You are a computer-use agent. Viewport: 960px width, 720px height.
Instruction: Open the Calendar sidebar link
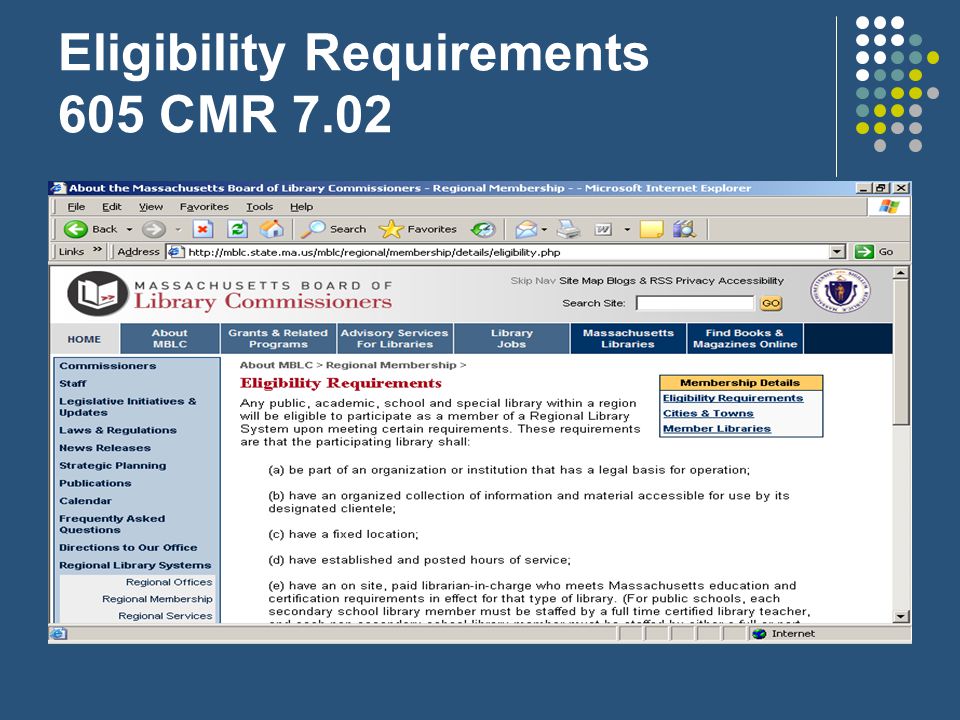[85, 501]
